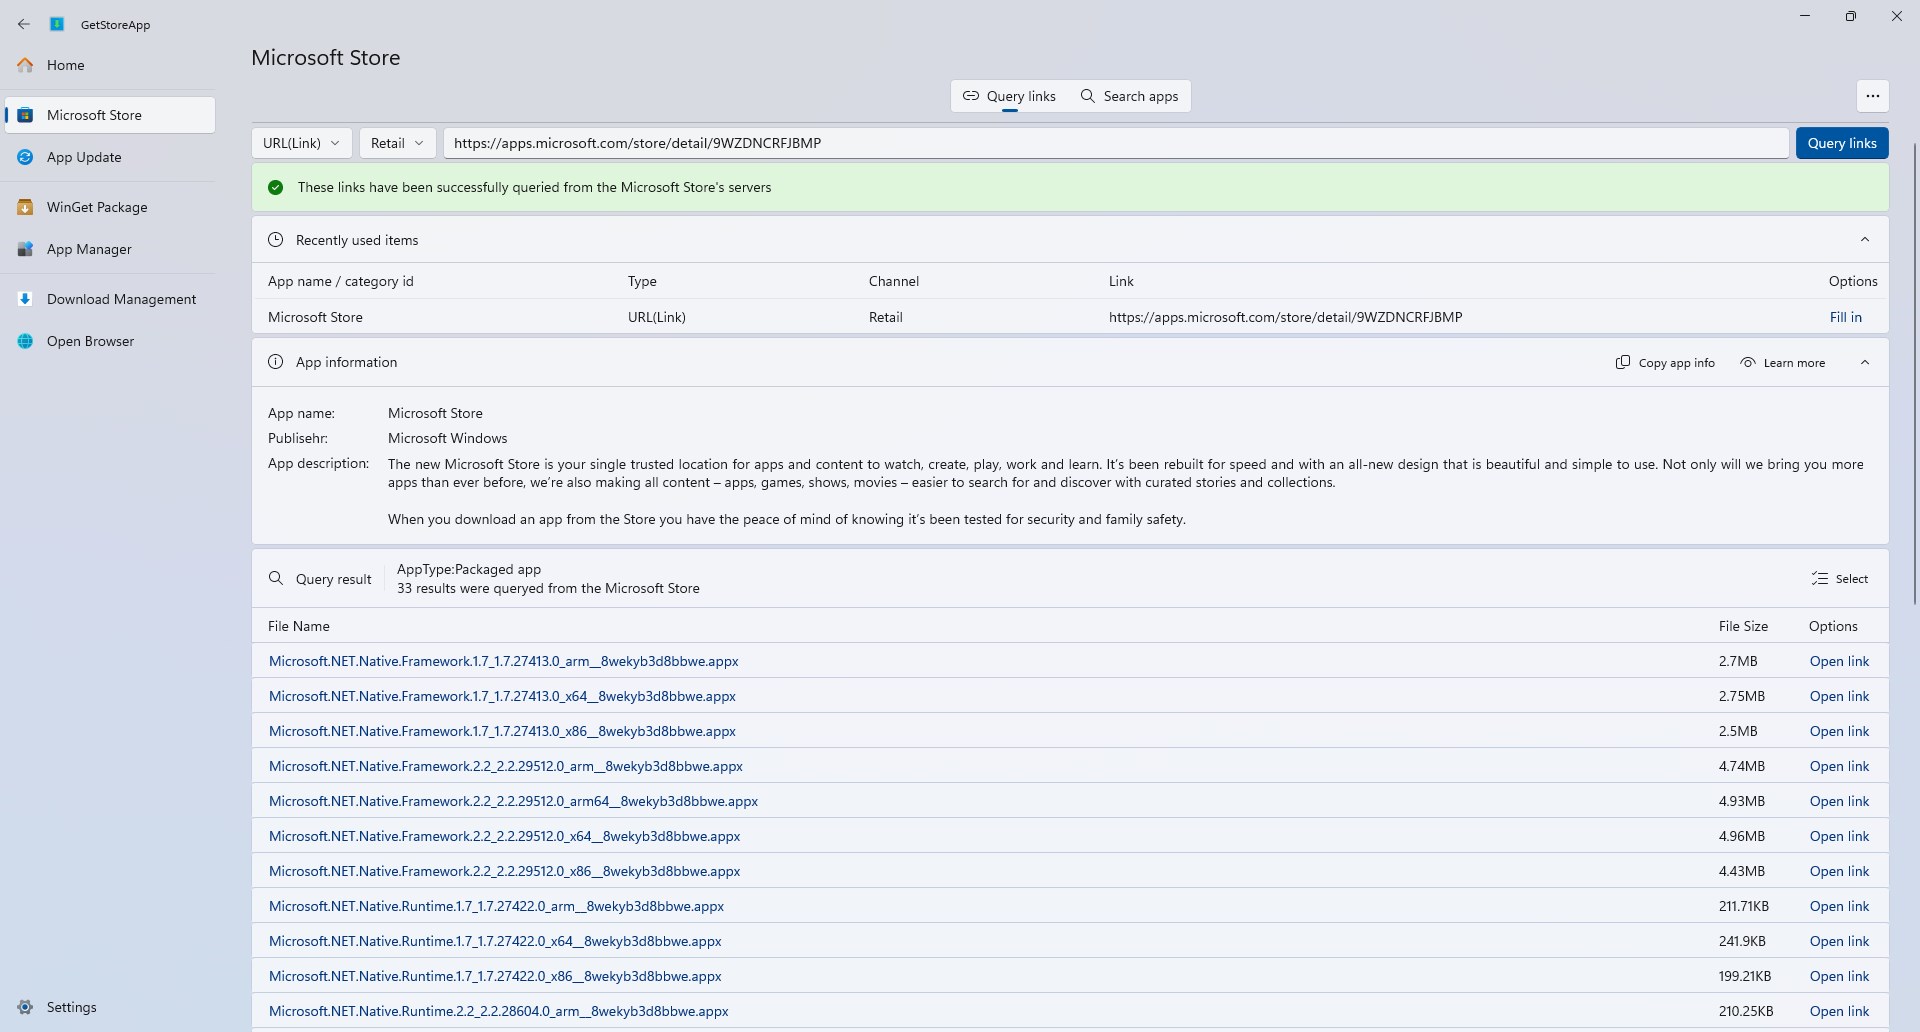
Task: Click the Recently used items clock icon
Action: point(276,240)
